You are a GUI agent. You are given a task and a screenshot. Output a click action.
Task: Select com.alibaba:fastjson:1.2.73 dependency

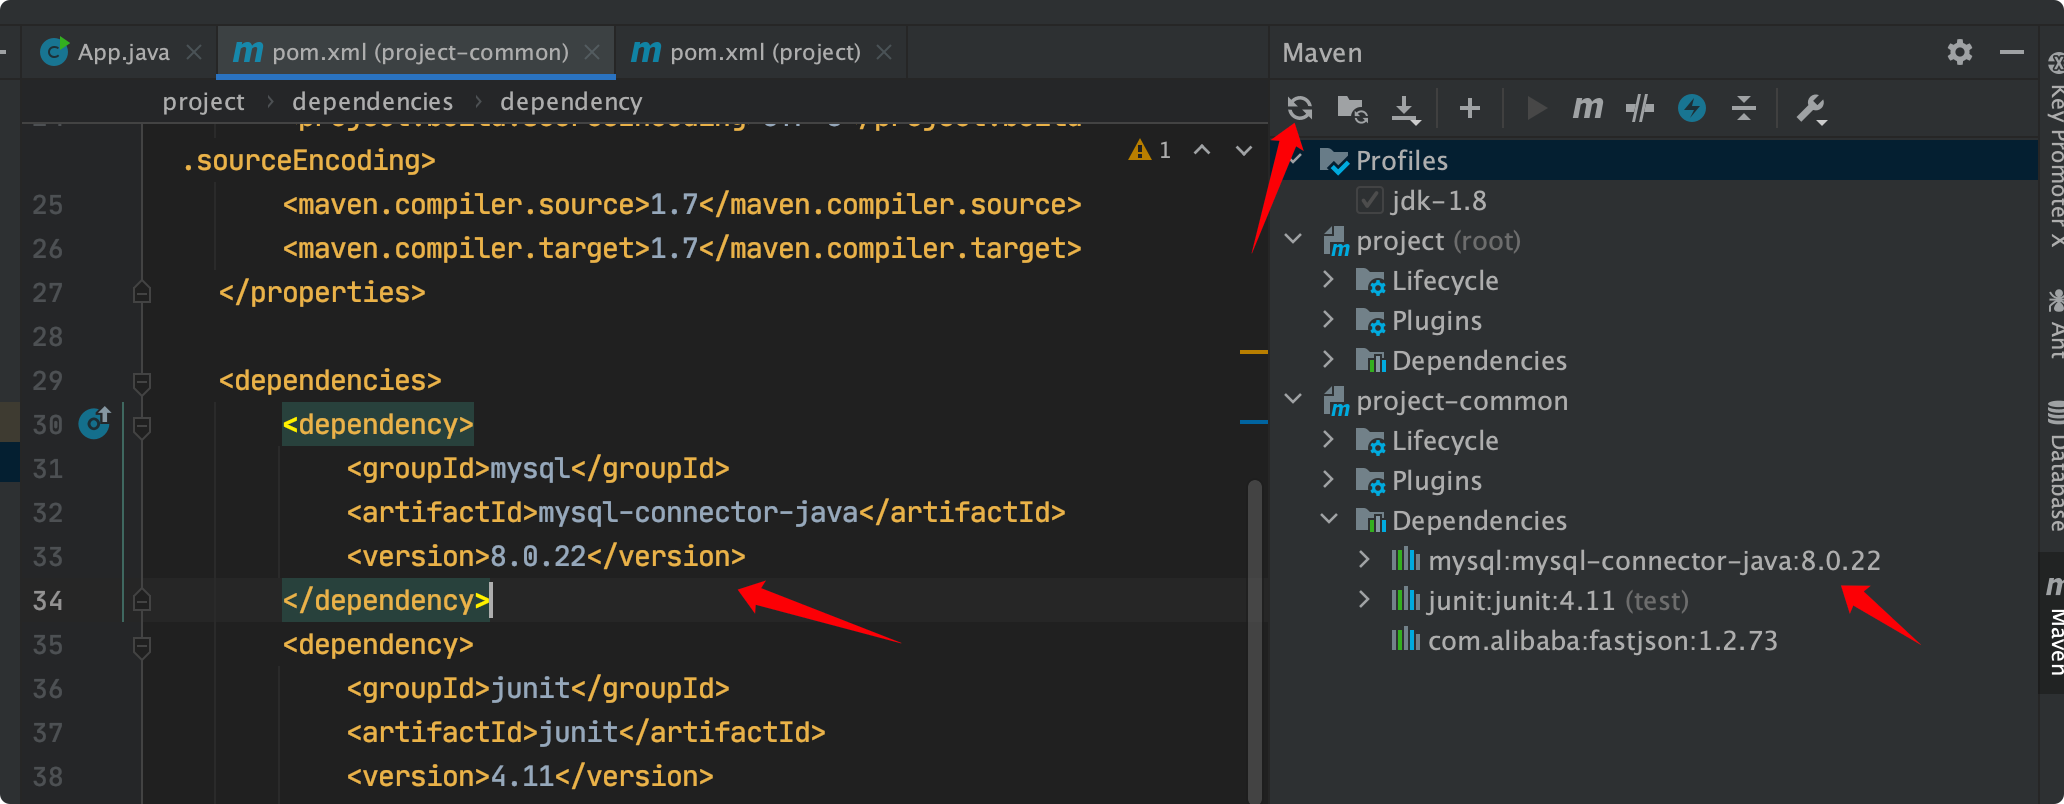pyautogui.click(x=1602, y=641)
